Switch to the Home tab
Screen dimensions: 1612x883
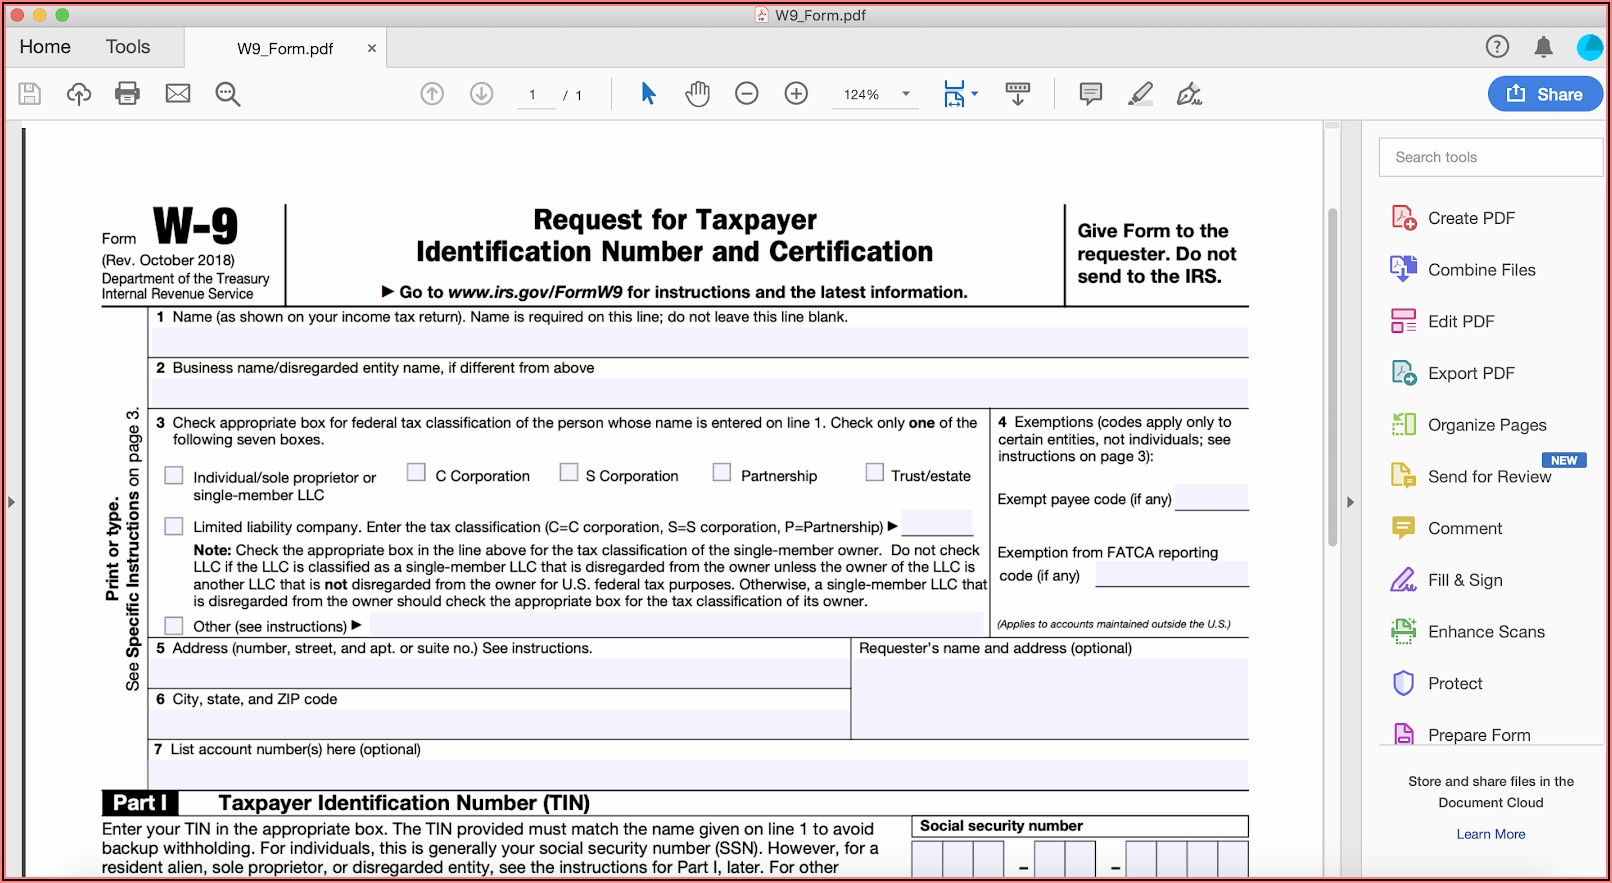click(45, 47)
